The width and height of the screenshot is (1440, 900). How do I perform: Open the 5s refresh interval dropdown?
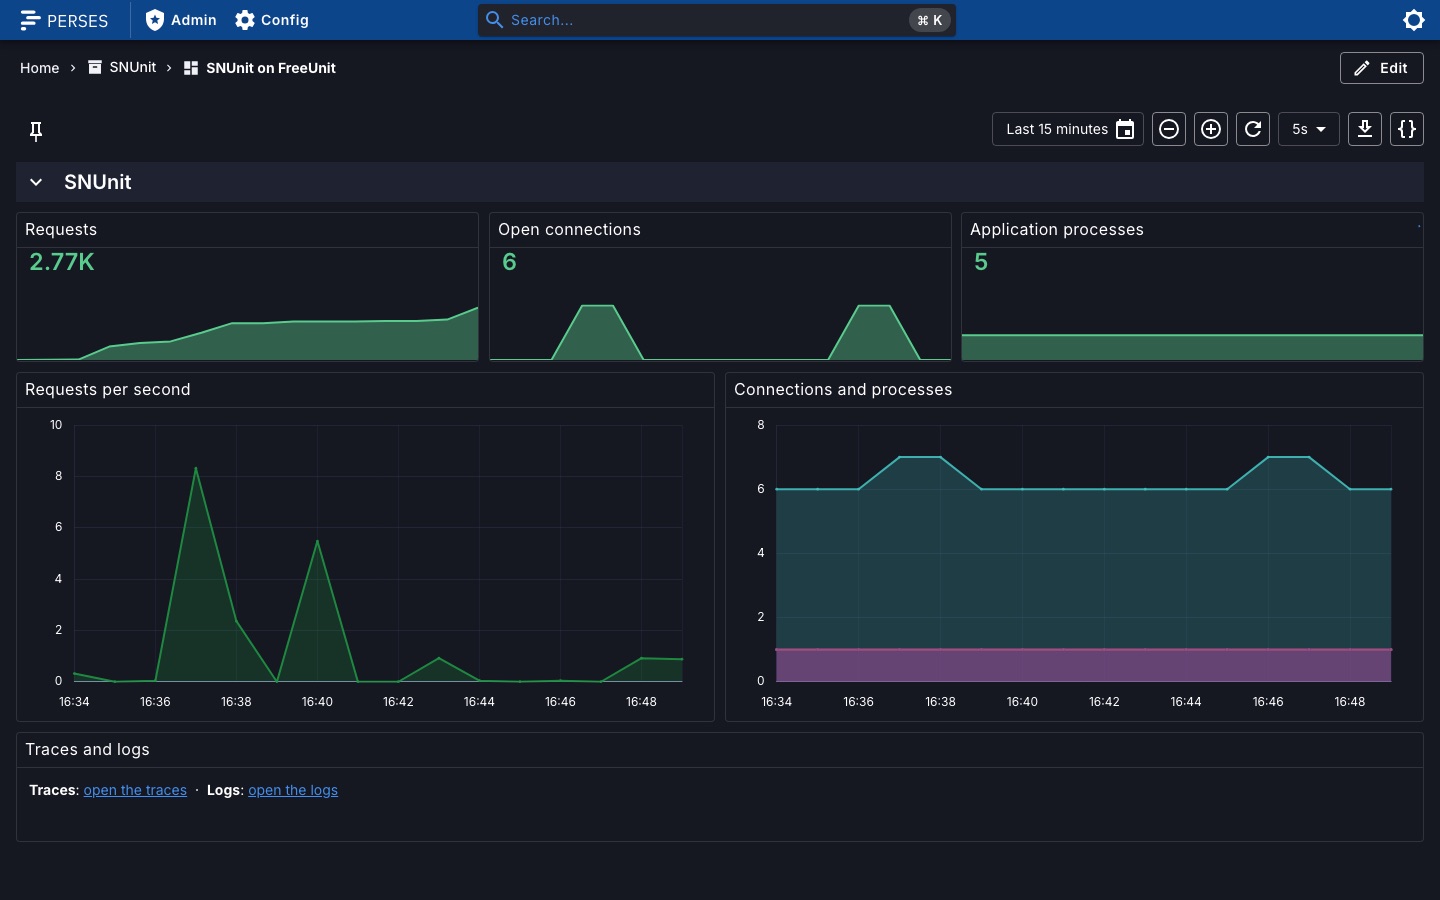1309,129
